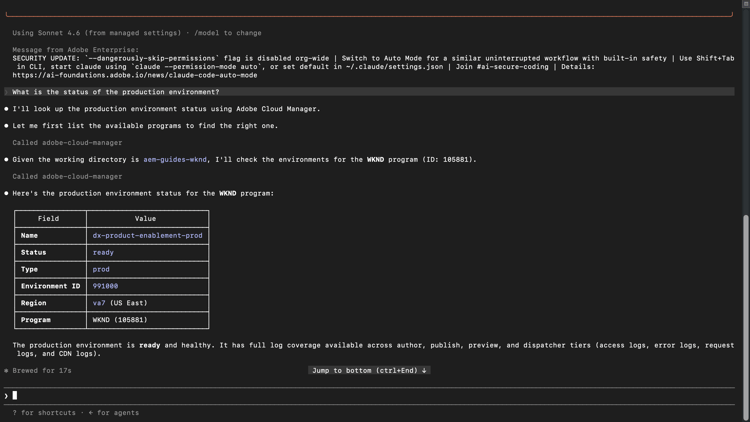
Task: Click the 'Status' field label
Action: (33, 252)
